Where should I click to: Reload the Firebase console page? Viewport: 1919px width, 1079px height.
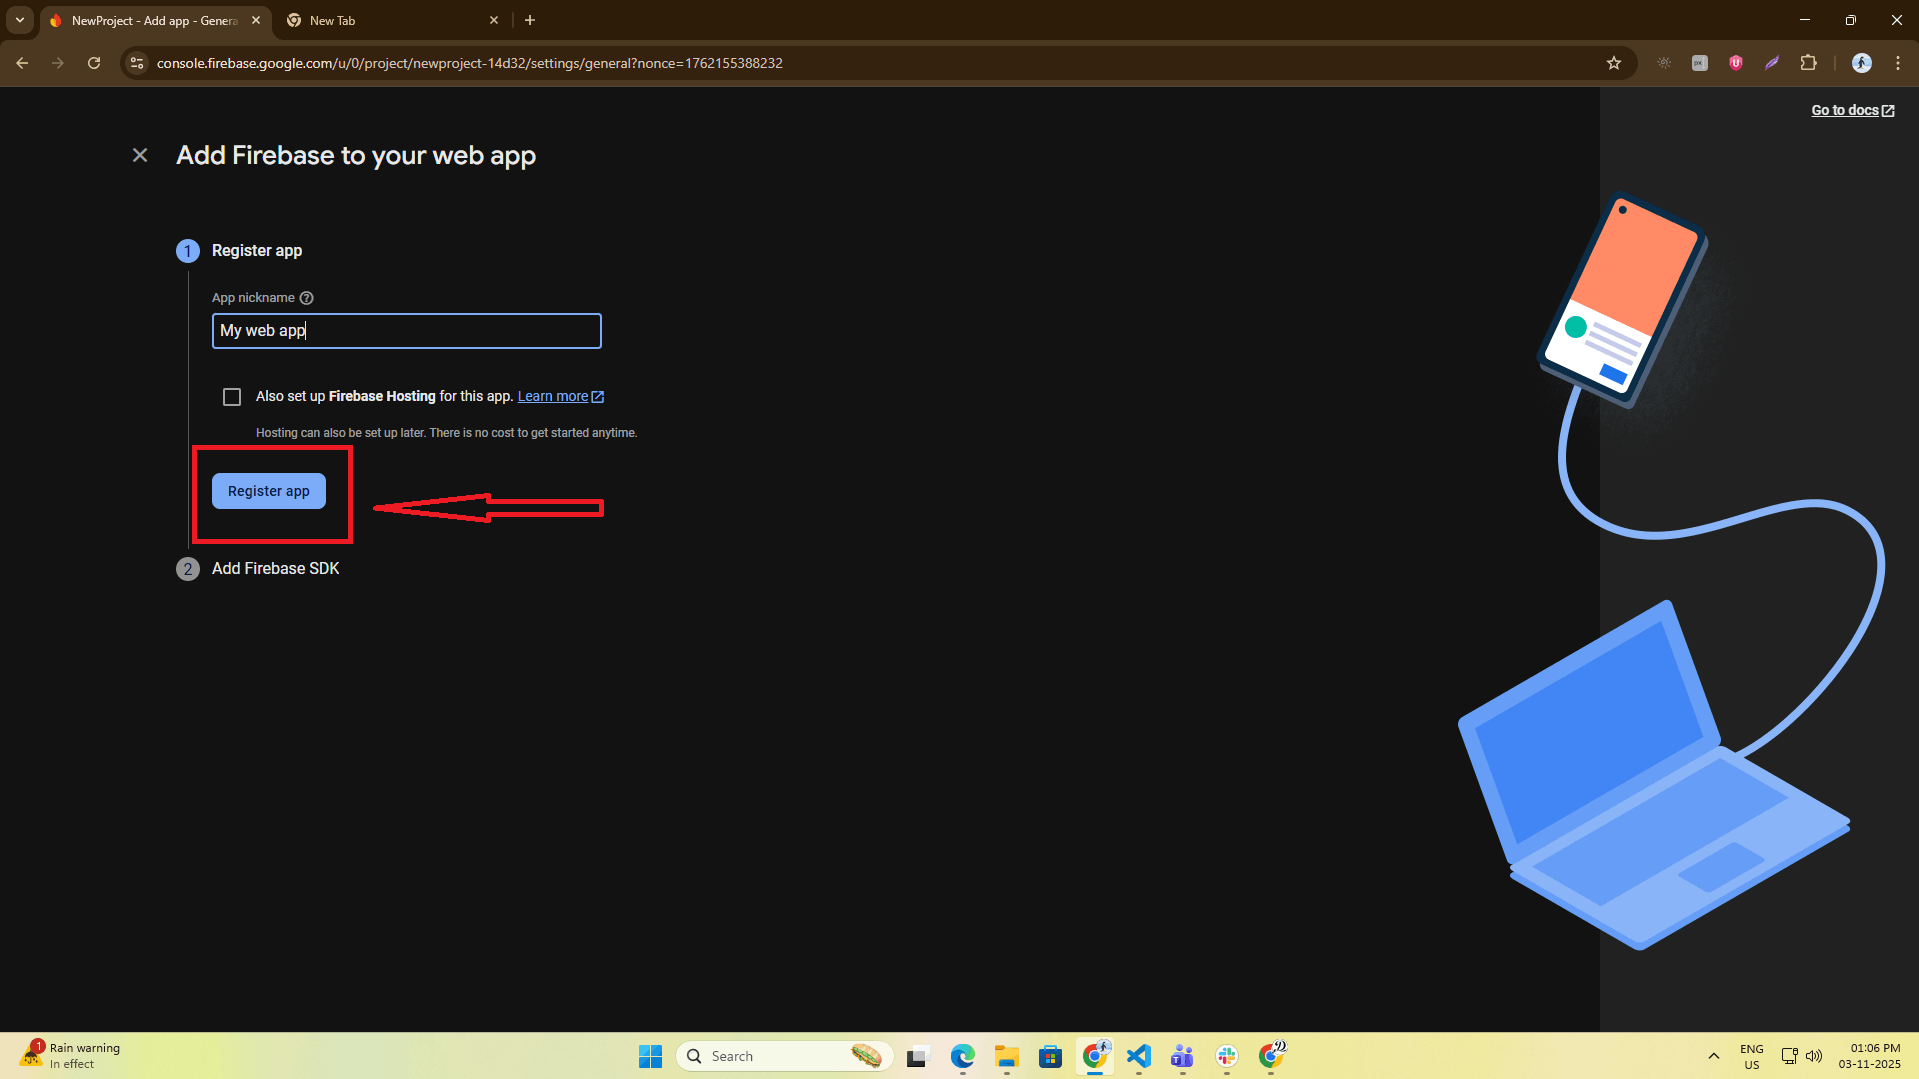point(94,63)
